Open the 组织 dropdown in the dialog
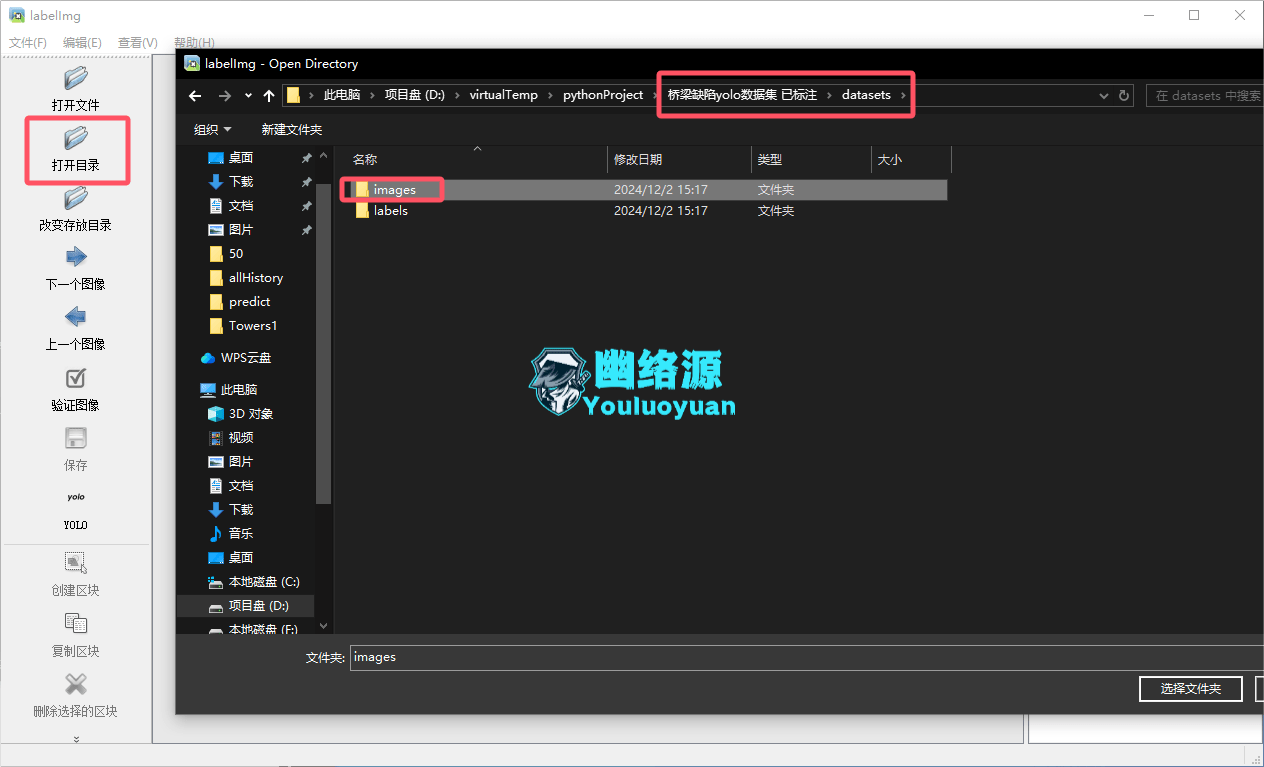1264x767 pixels. click(x=212, y=129)
